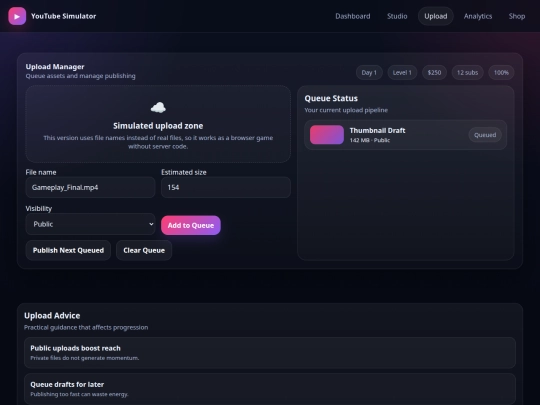540x405 pixels.
Task: Click 'Queue drafts for later' advice card
Action: [270, 389]
